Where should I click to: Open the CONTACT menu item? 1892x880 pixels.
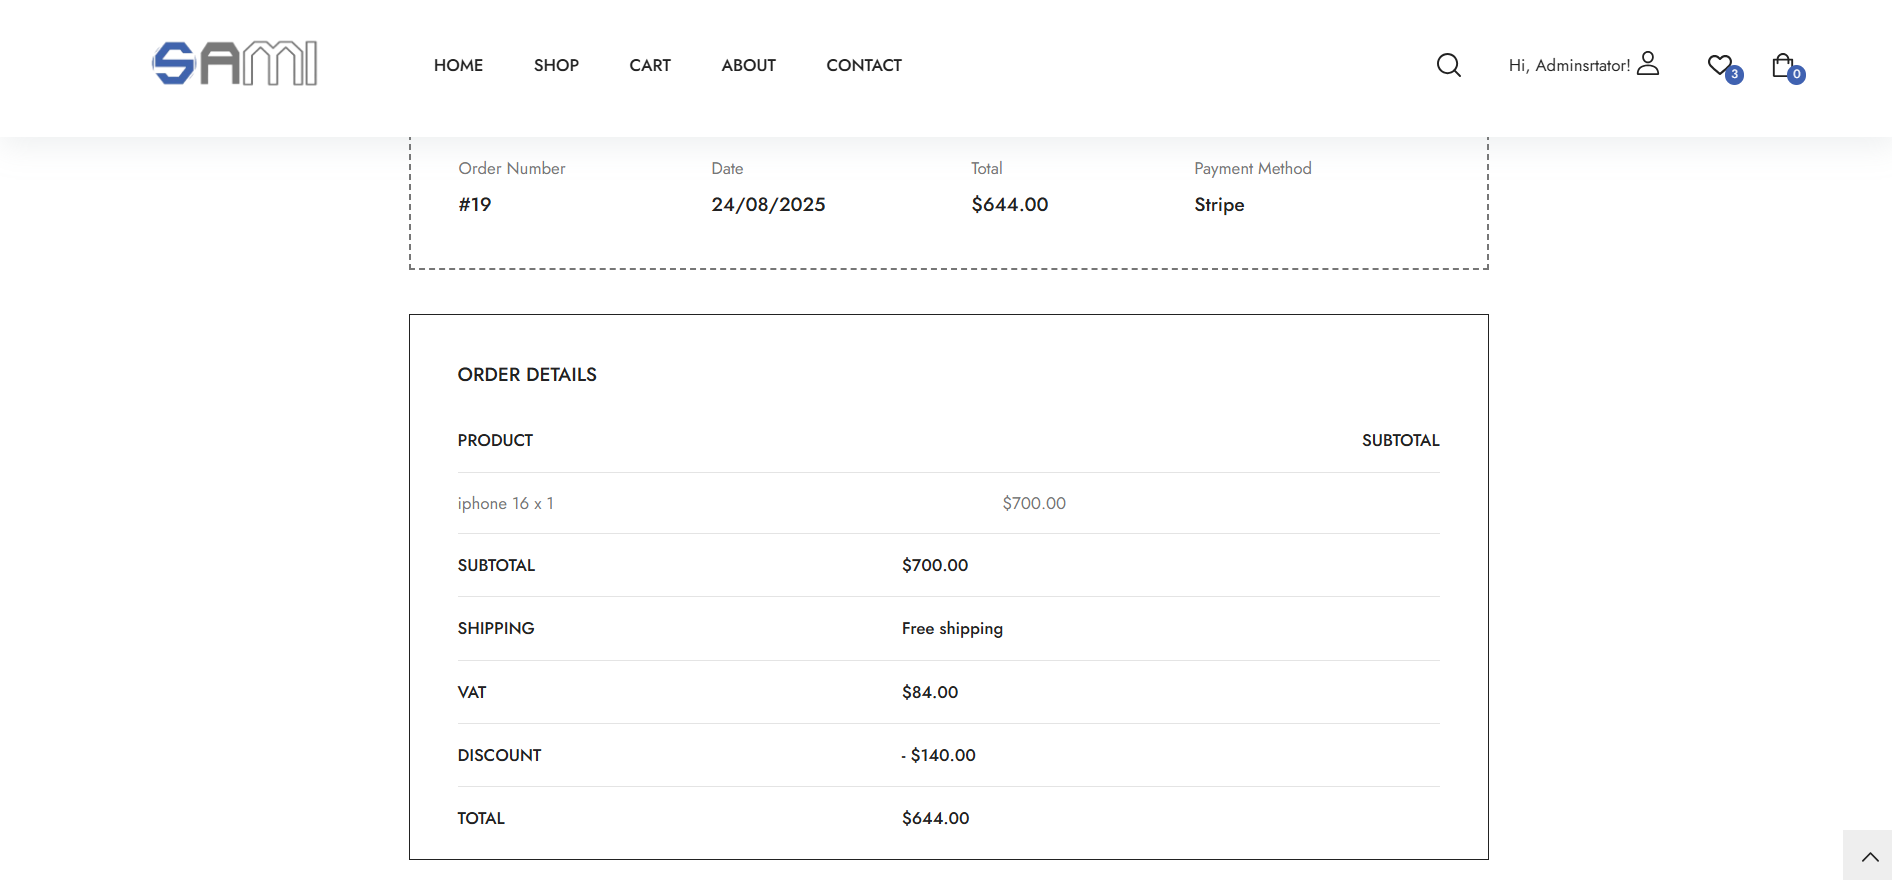coord(864,65)
